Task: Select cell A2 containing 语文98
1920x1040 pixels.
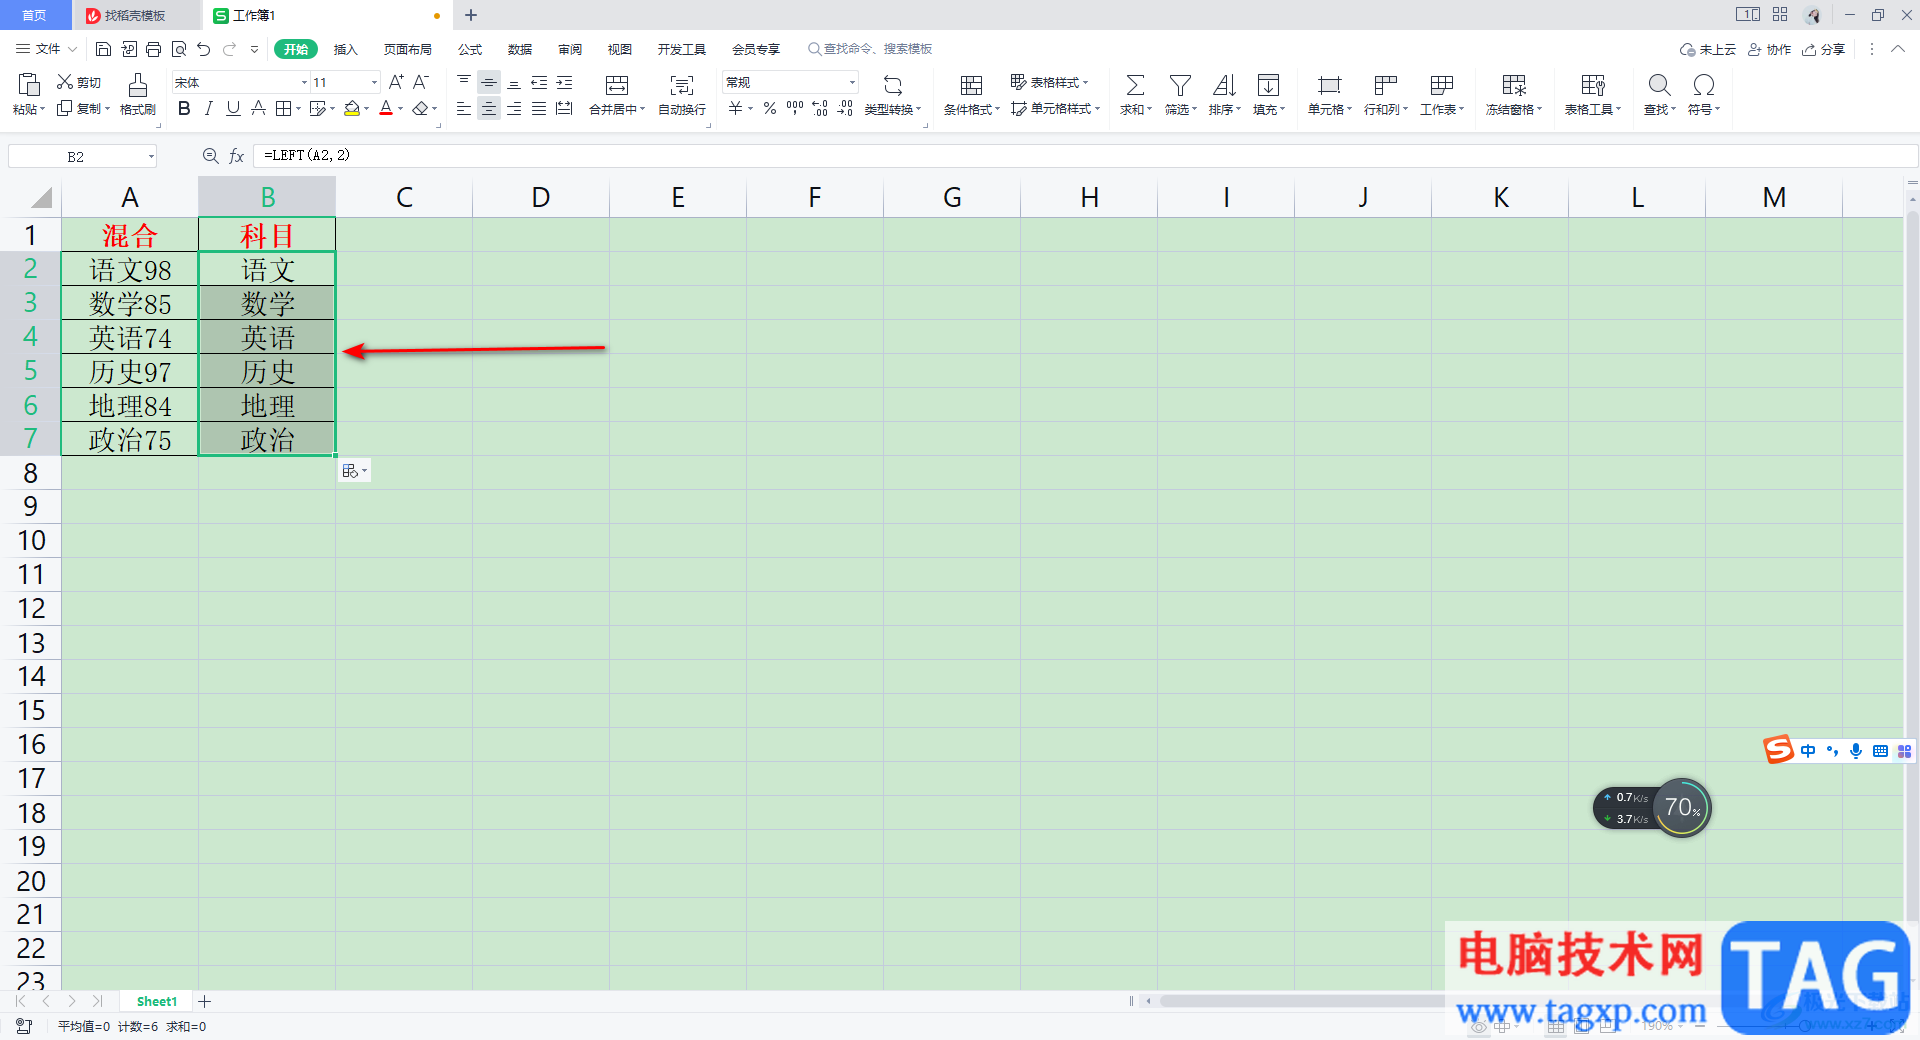Action: click(x=130, y=270)
